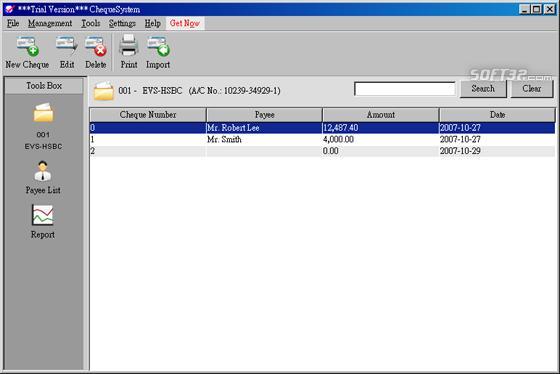Click the account folder icon beside 001 - EVS-HSBC header
This screenshot has width=560, height=374.
point(104,91)
